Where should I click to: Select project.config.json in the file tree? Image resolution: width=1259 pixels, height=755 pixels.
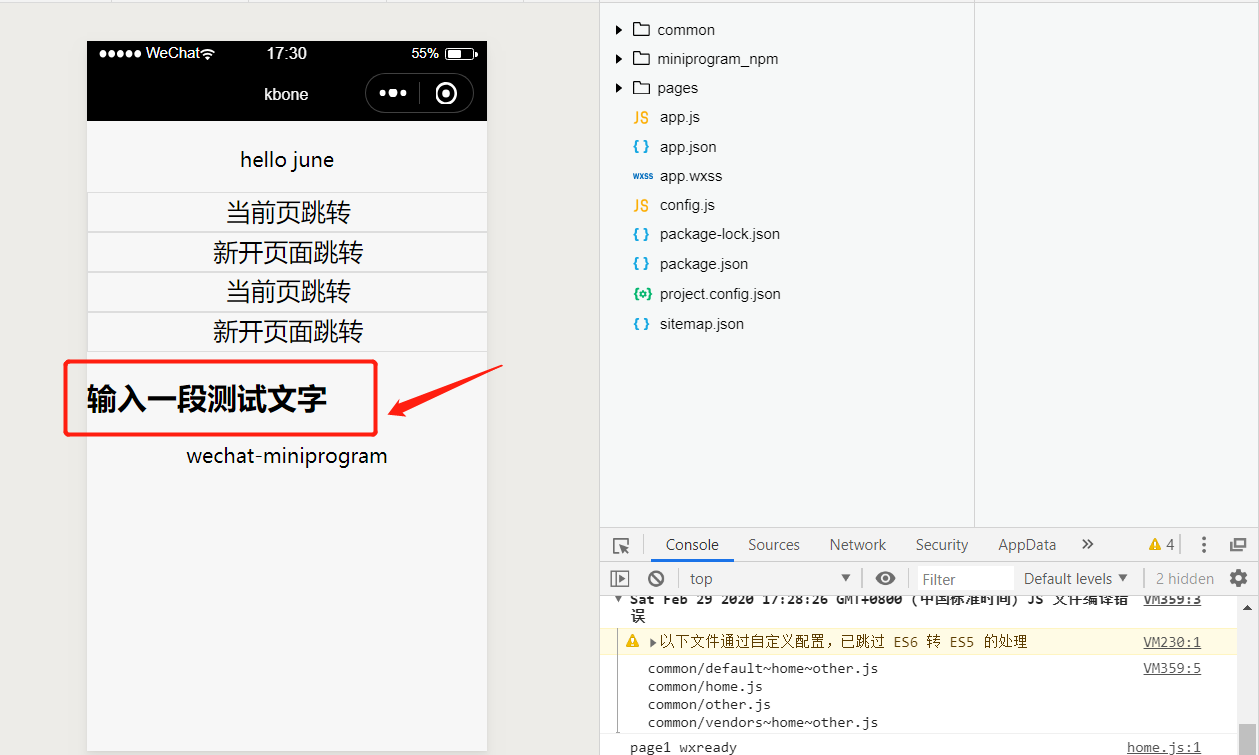tap(720, 294)
